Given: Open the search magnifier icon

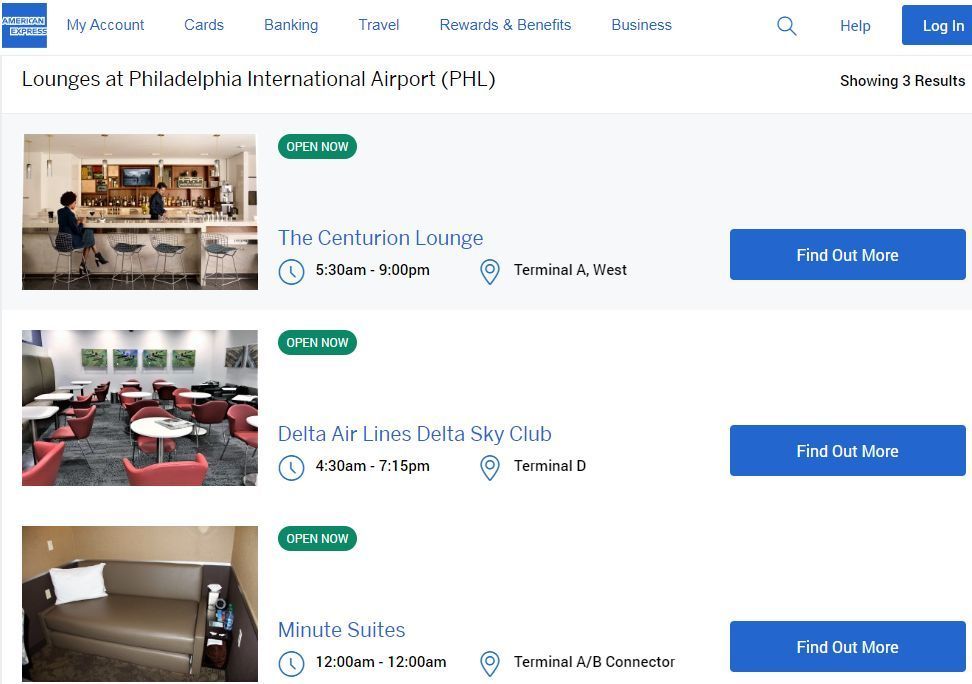Looking at the screenshot, I should (787, 26).
